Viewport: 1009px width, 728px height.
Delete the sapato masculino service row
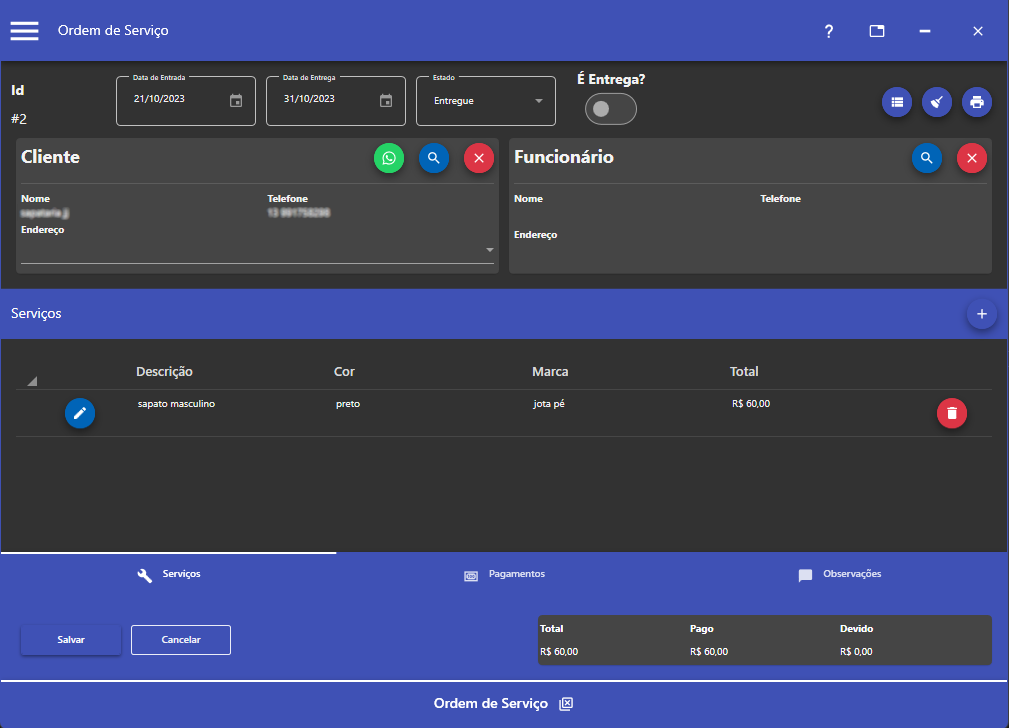952,413
